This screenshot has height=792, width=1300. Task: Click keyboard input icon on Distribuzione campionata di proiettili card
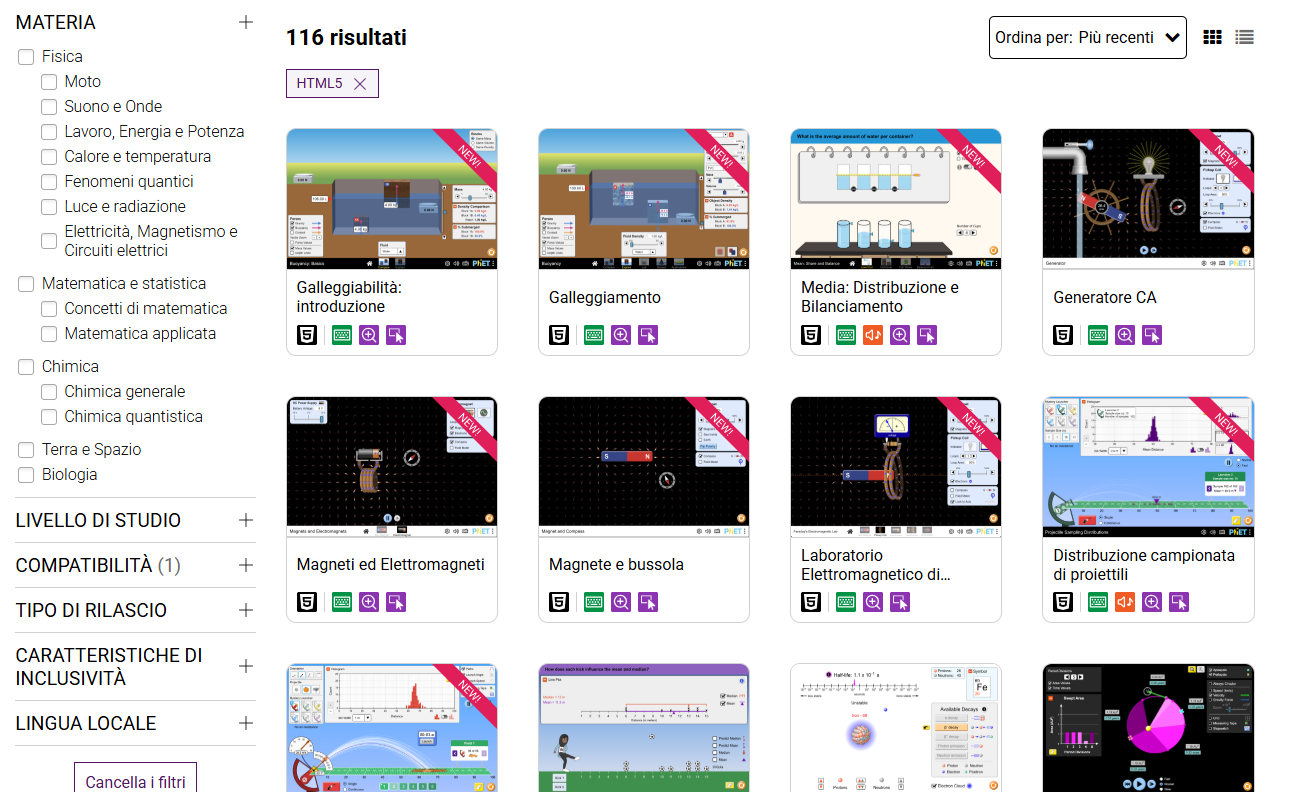1098,602
